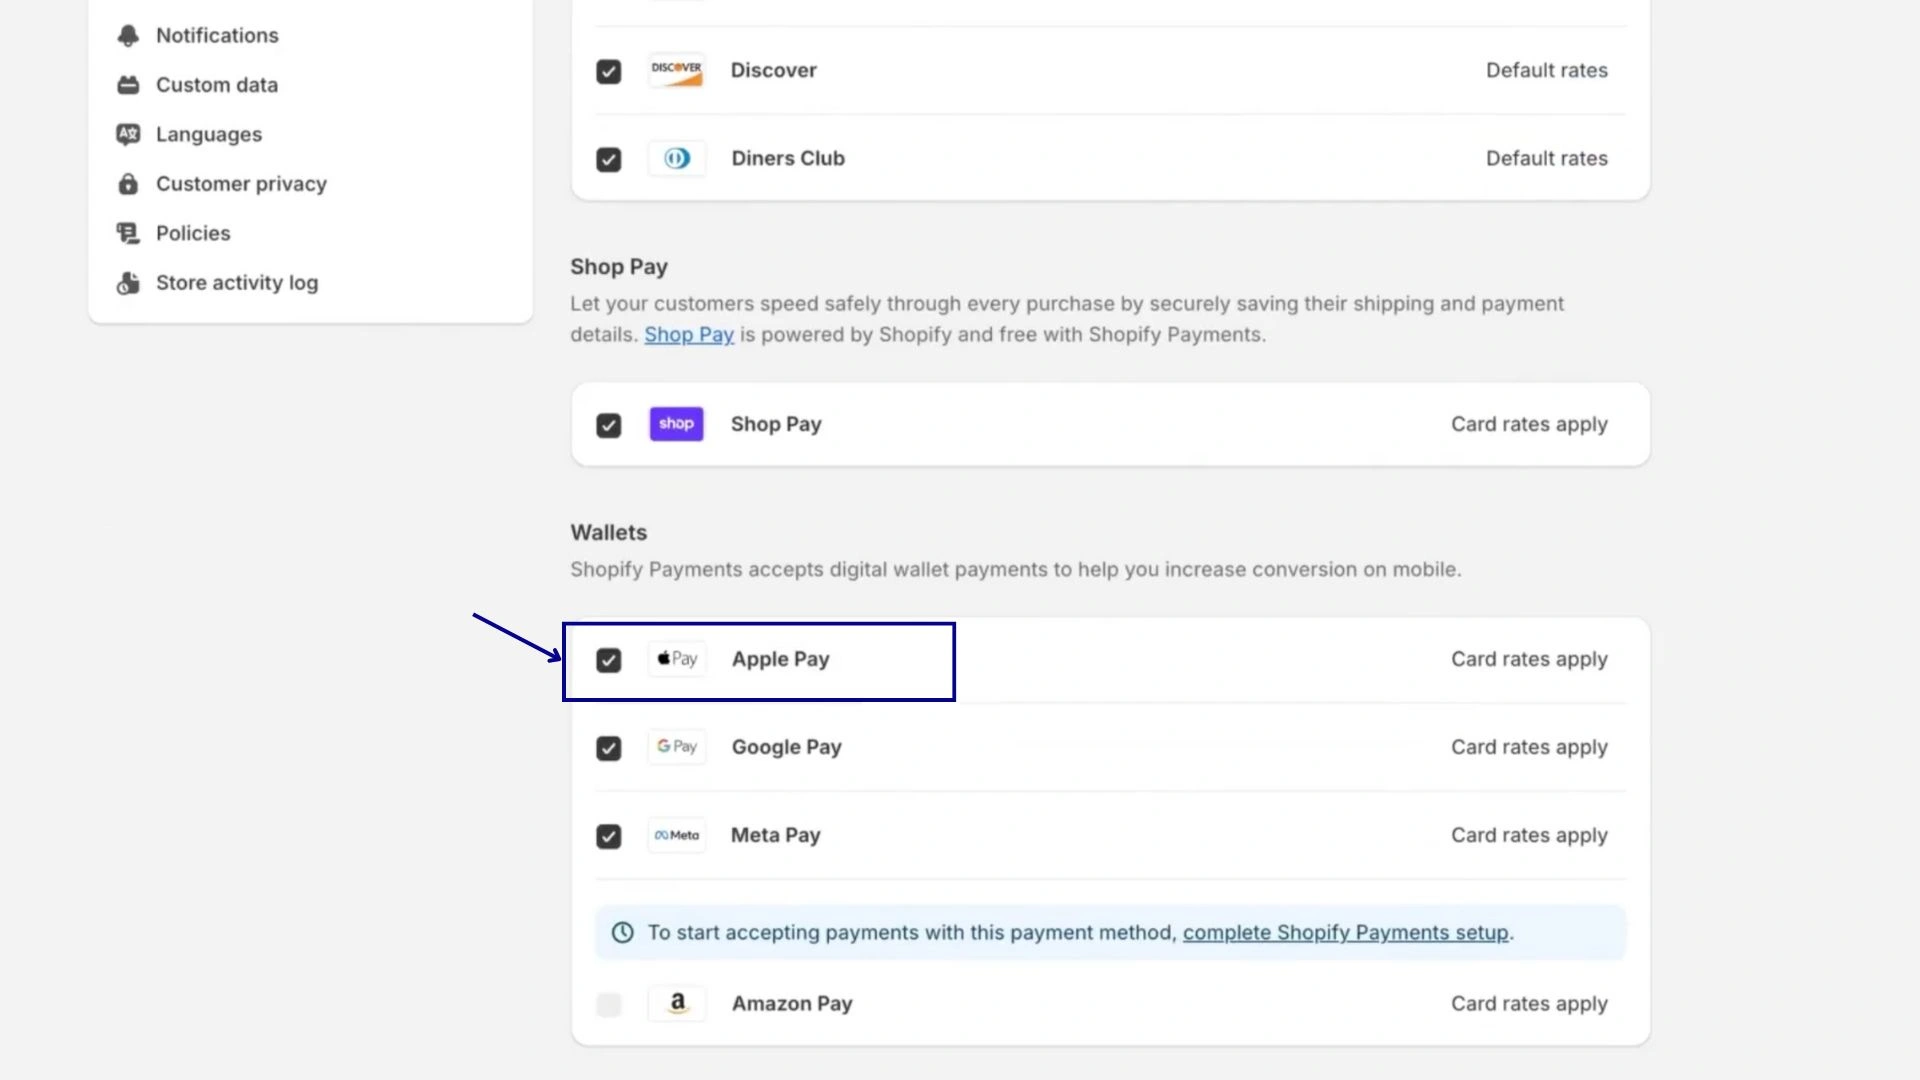Click Default rates in the Discover row

tap(1547, 71)
